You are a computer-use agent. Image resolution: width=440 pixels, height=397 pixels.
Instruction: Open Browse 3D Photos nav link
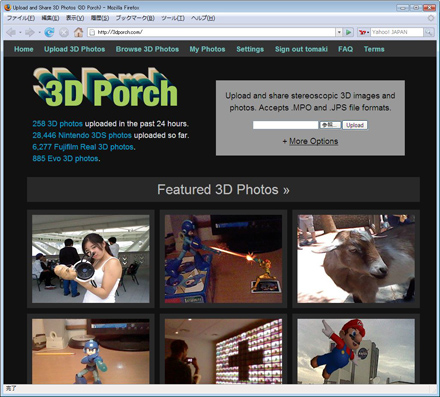(x=147, y=49)
